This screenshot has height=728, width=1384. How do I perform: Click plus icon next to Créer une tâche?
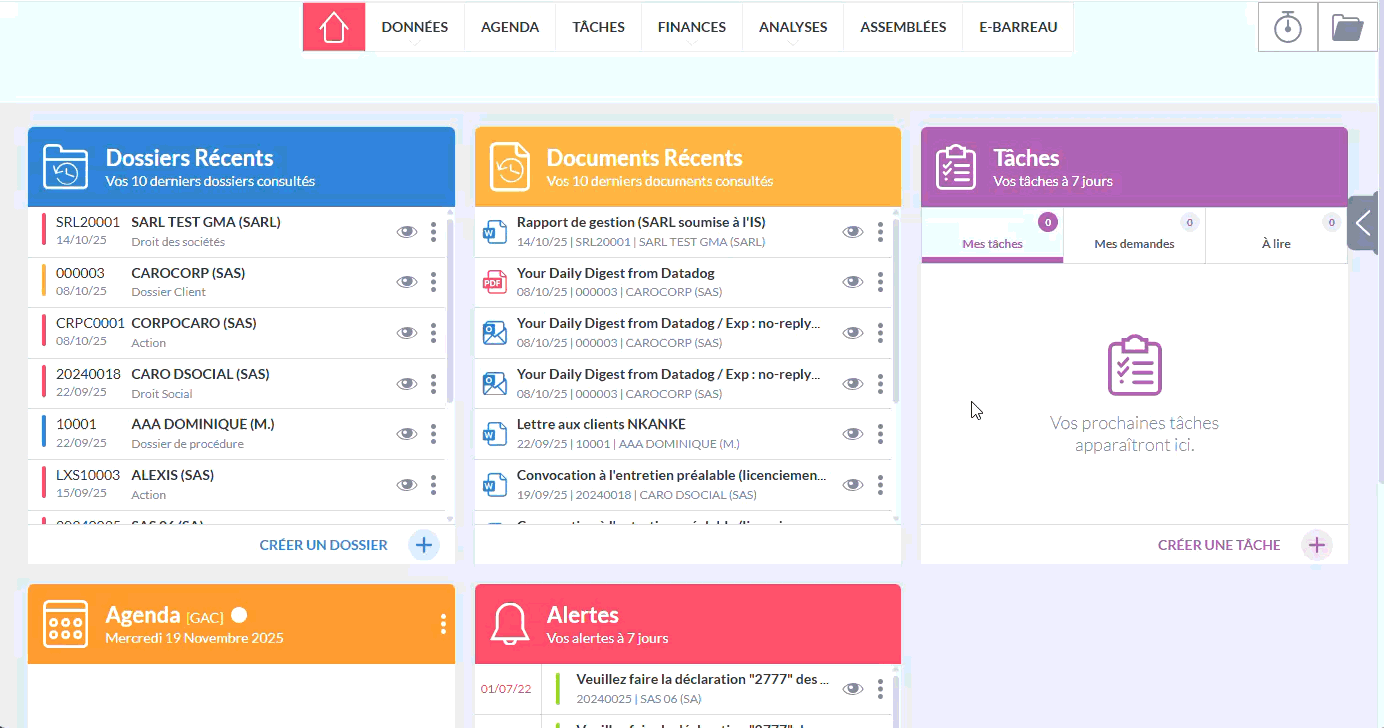coord(1316,545)
